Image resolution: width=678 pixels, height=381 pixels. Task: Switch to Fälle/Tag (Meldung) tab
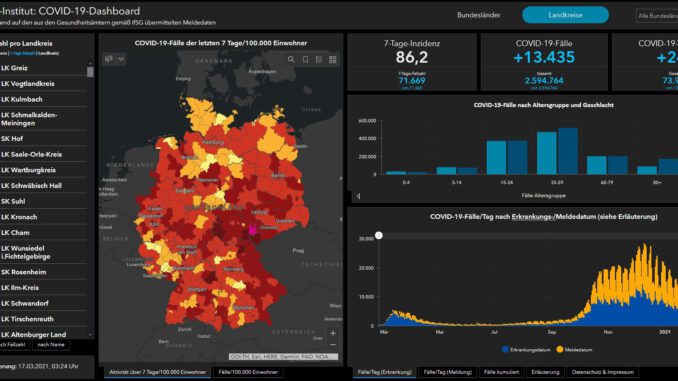point(448,372)
